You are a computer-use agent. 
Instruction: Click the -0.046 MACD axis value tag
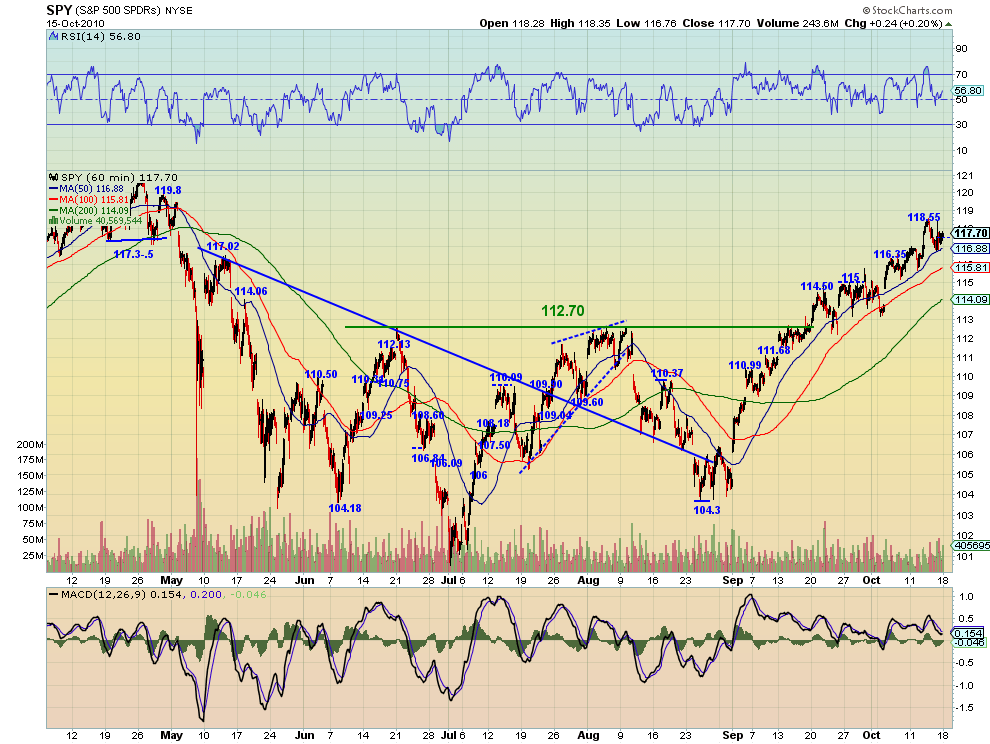coord(970,642)
